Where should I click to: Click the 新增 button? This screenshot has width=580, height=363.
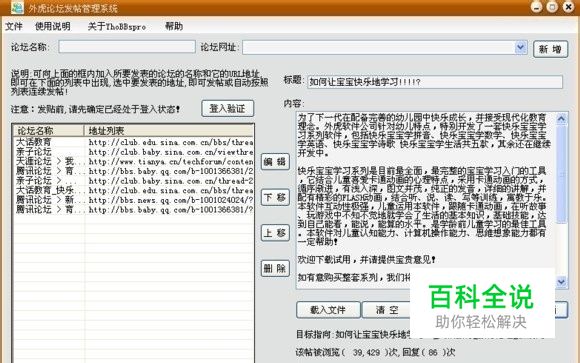coord(550,49)
